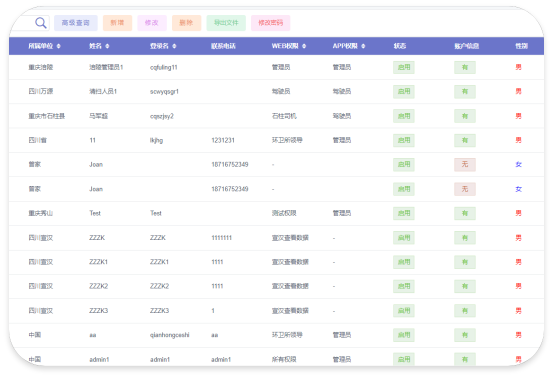Click the 删除 delete button
Image resolution: width=553 pixels, height=378 pixels.
[x=186, y=23]
